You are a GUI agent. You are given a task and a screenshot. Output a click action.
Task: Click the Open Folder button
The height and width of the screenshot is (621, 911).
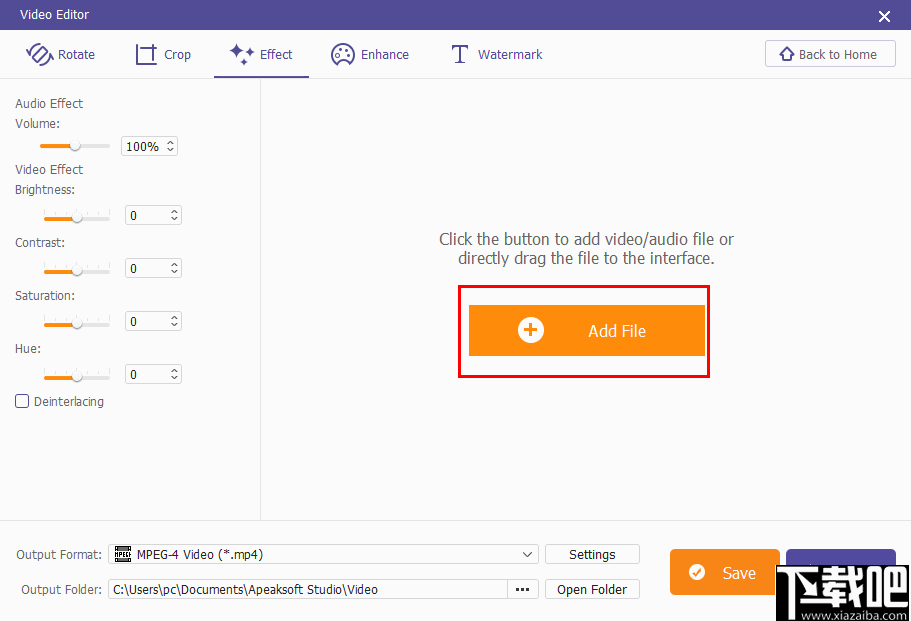click(x=592, y=589)
